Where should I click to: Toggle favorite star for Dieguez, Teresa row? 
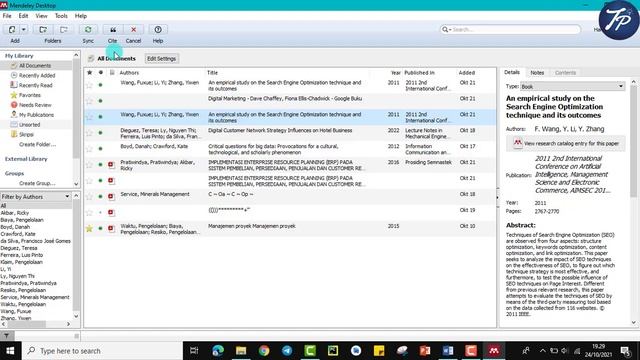point(89,133)
